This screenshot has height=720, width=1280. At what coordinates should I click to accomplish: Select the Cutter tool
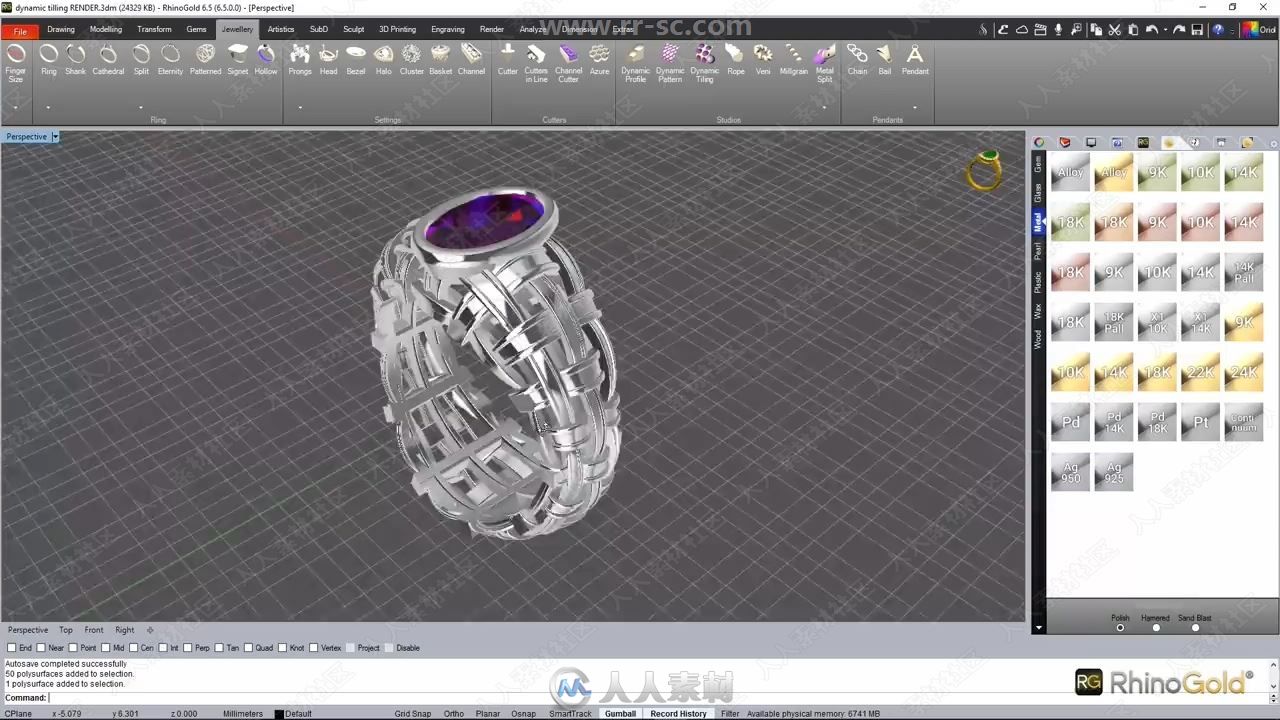[x=508, y=60]
